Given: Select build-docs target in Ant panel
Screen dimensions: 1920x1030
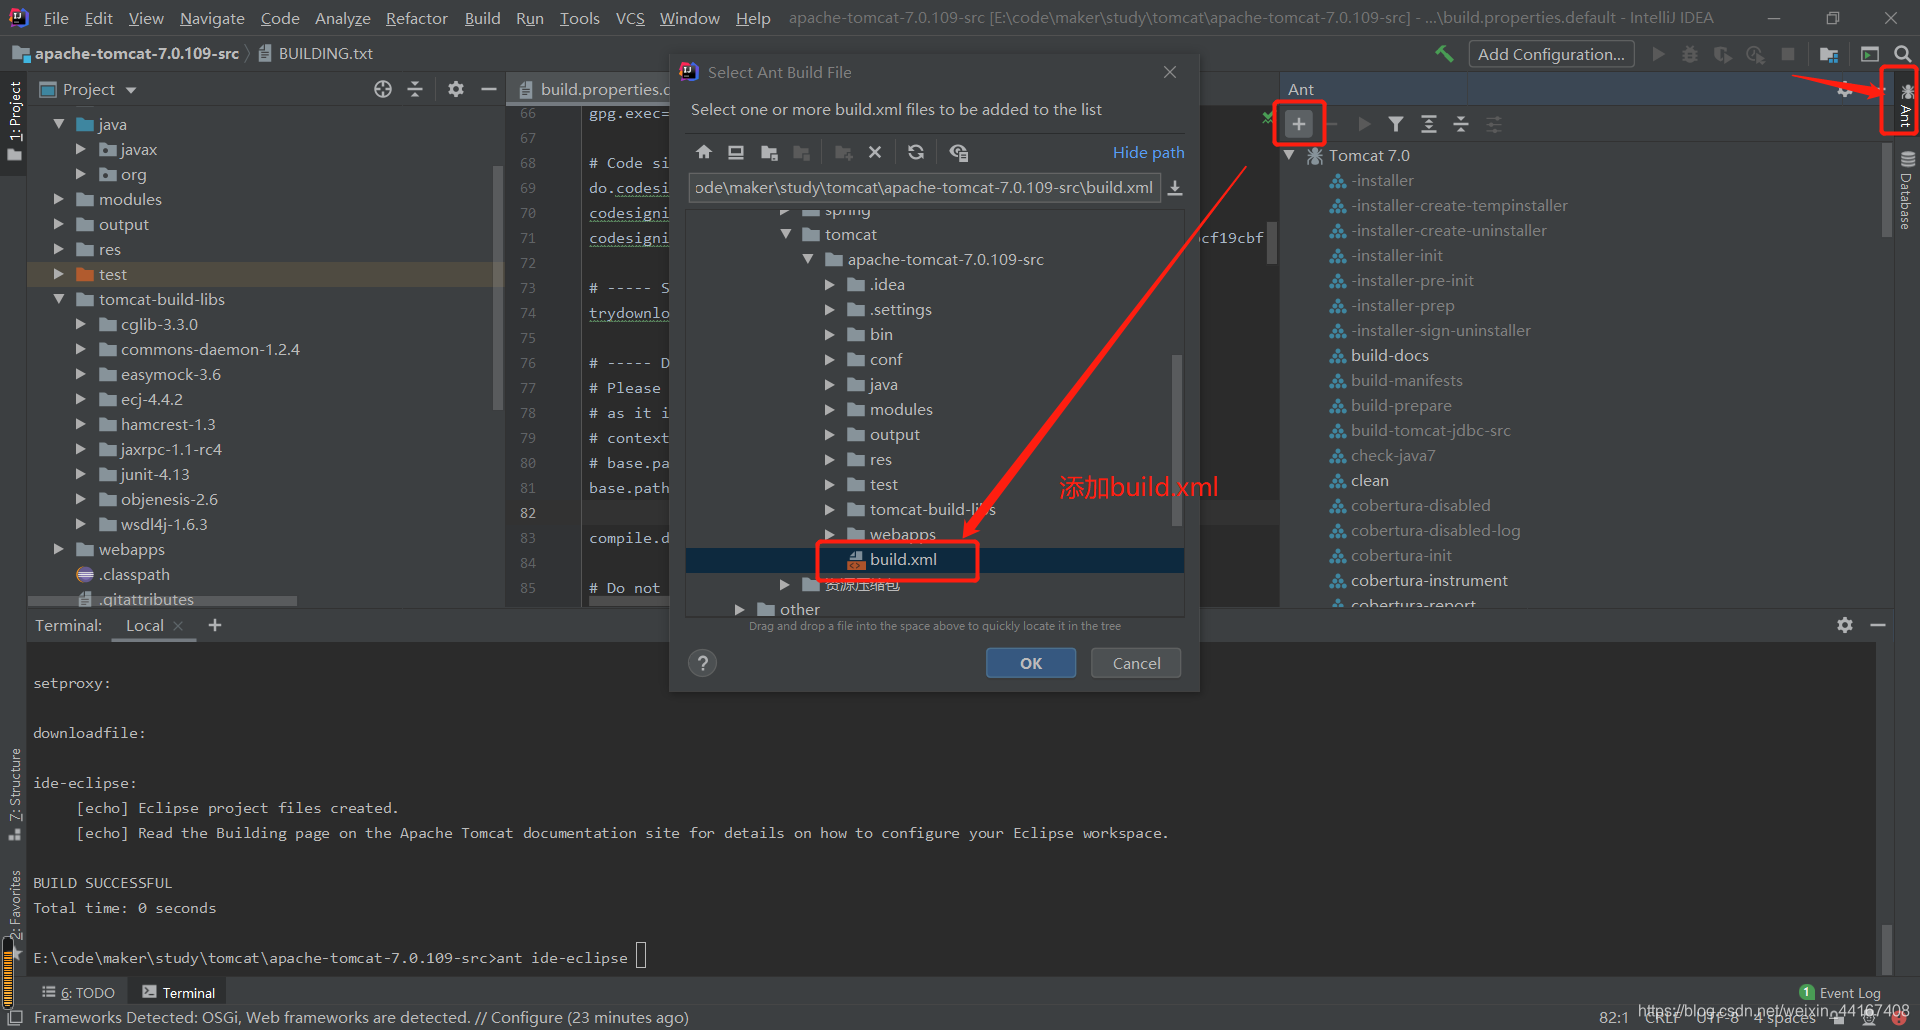Looking at the screenshot, I should pyautogui.click(x=1389, y=355).
